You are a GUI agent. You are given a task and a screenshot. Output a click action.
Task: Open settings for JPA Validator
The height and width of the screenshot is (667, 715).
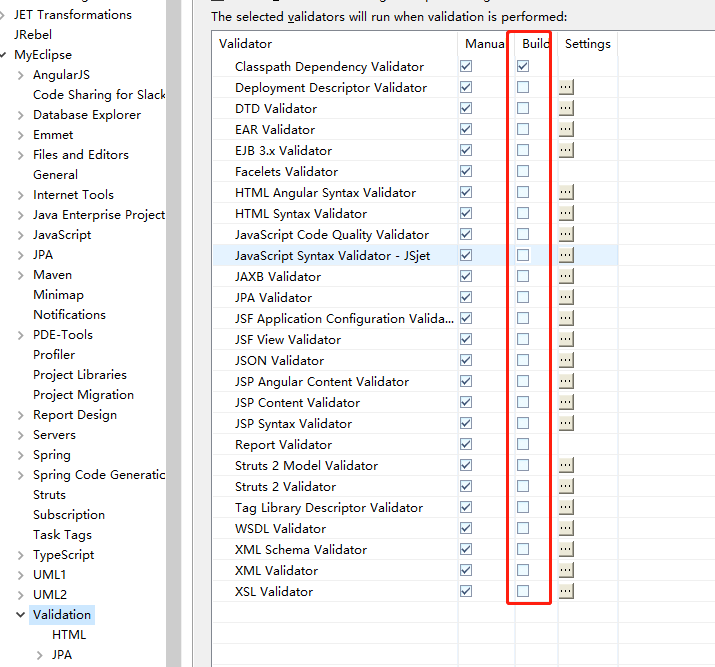566,297
